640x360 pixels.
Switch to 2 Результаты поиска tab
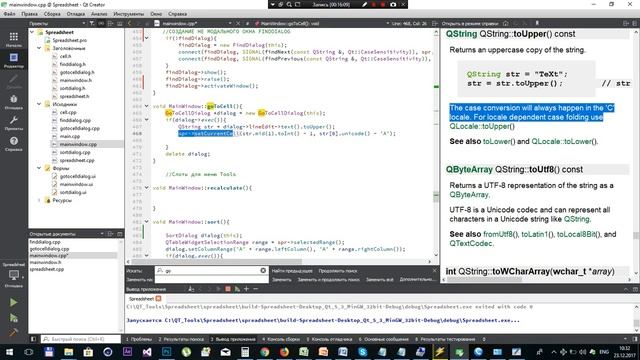[x=181, y=339]
